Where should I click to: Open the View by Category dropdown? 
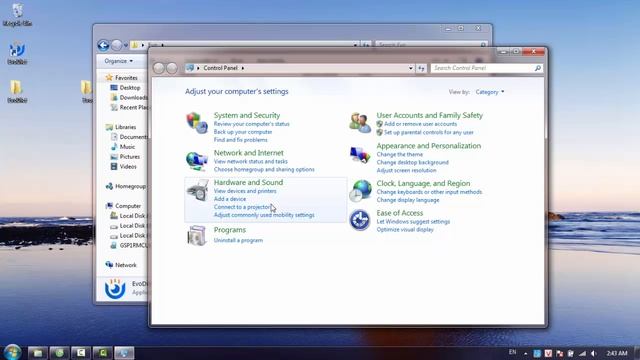(x=489, y=92)
